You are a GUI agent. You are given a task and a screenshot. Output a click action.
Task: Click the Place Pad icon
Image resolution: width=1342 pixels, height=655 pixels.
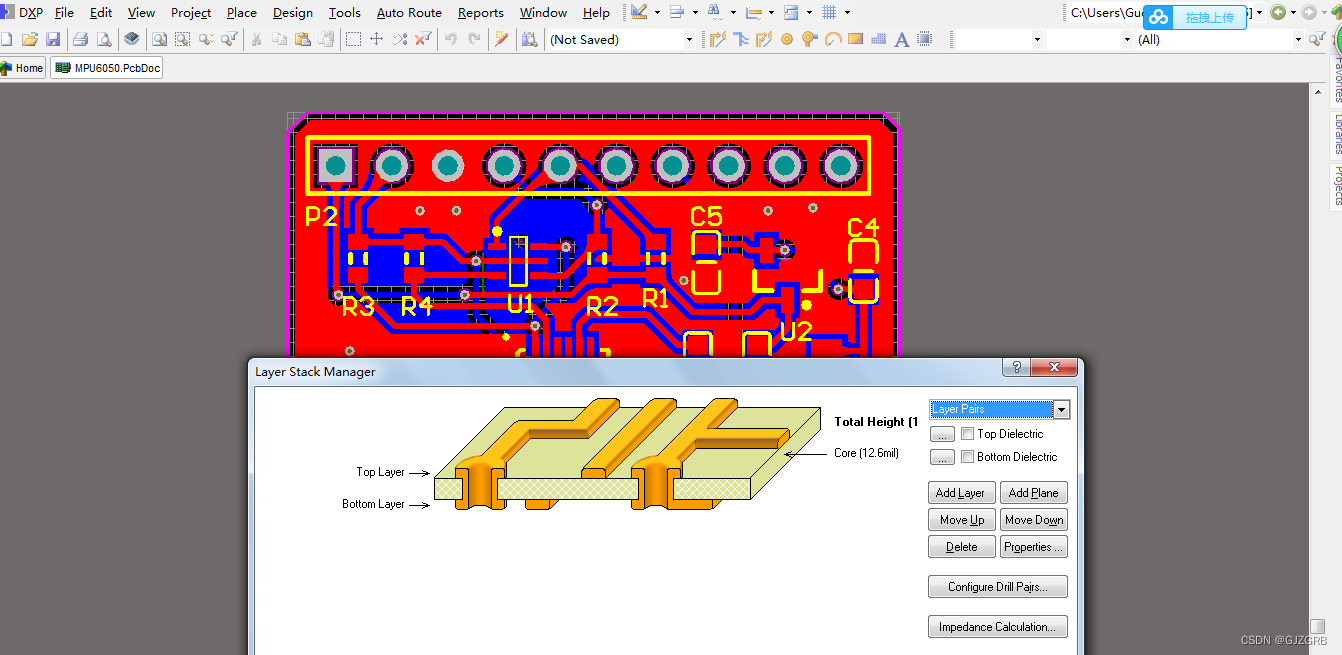coord(786,39)
